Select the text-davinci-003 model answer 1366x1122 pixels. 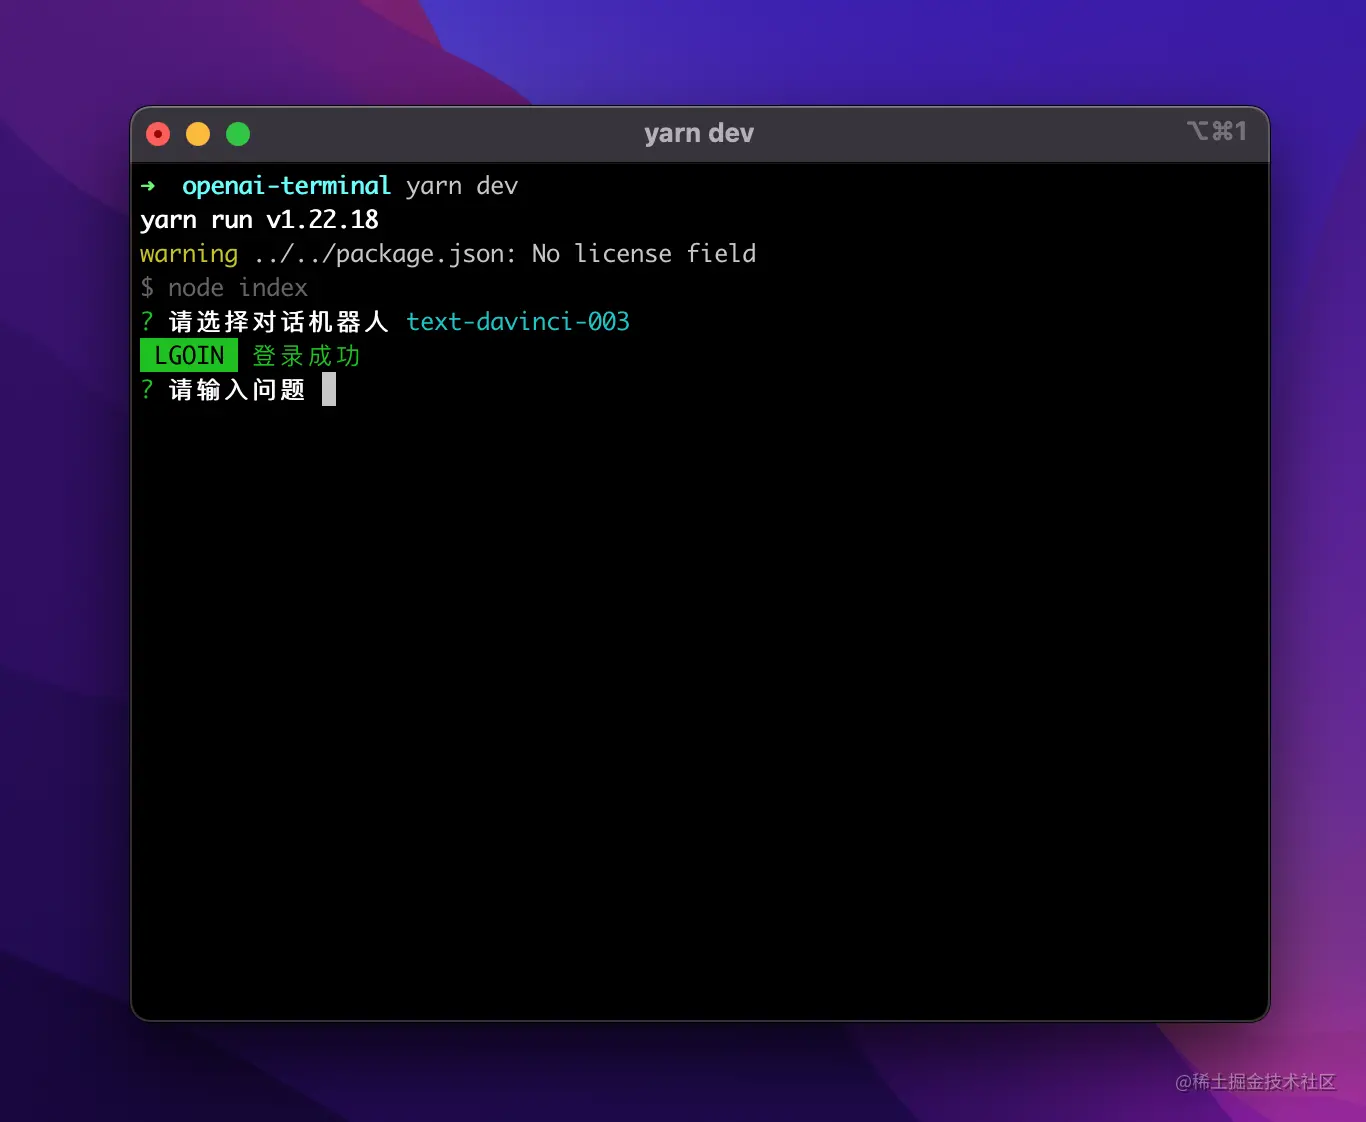pyautogui.click(x=517, y=322)
